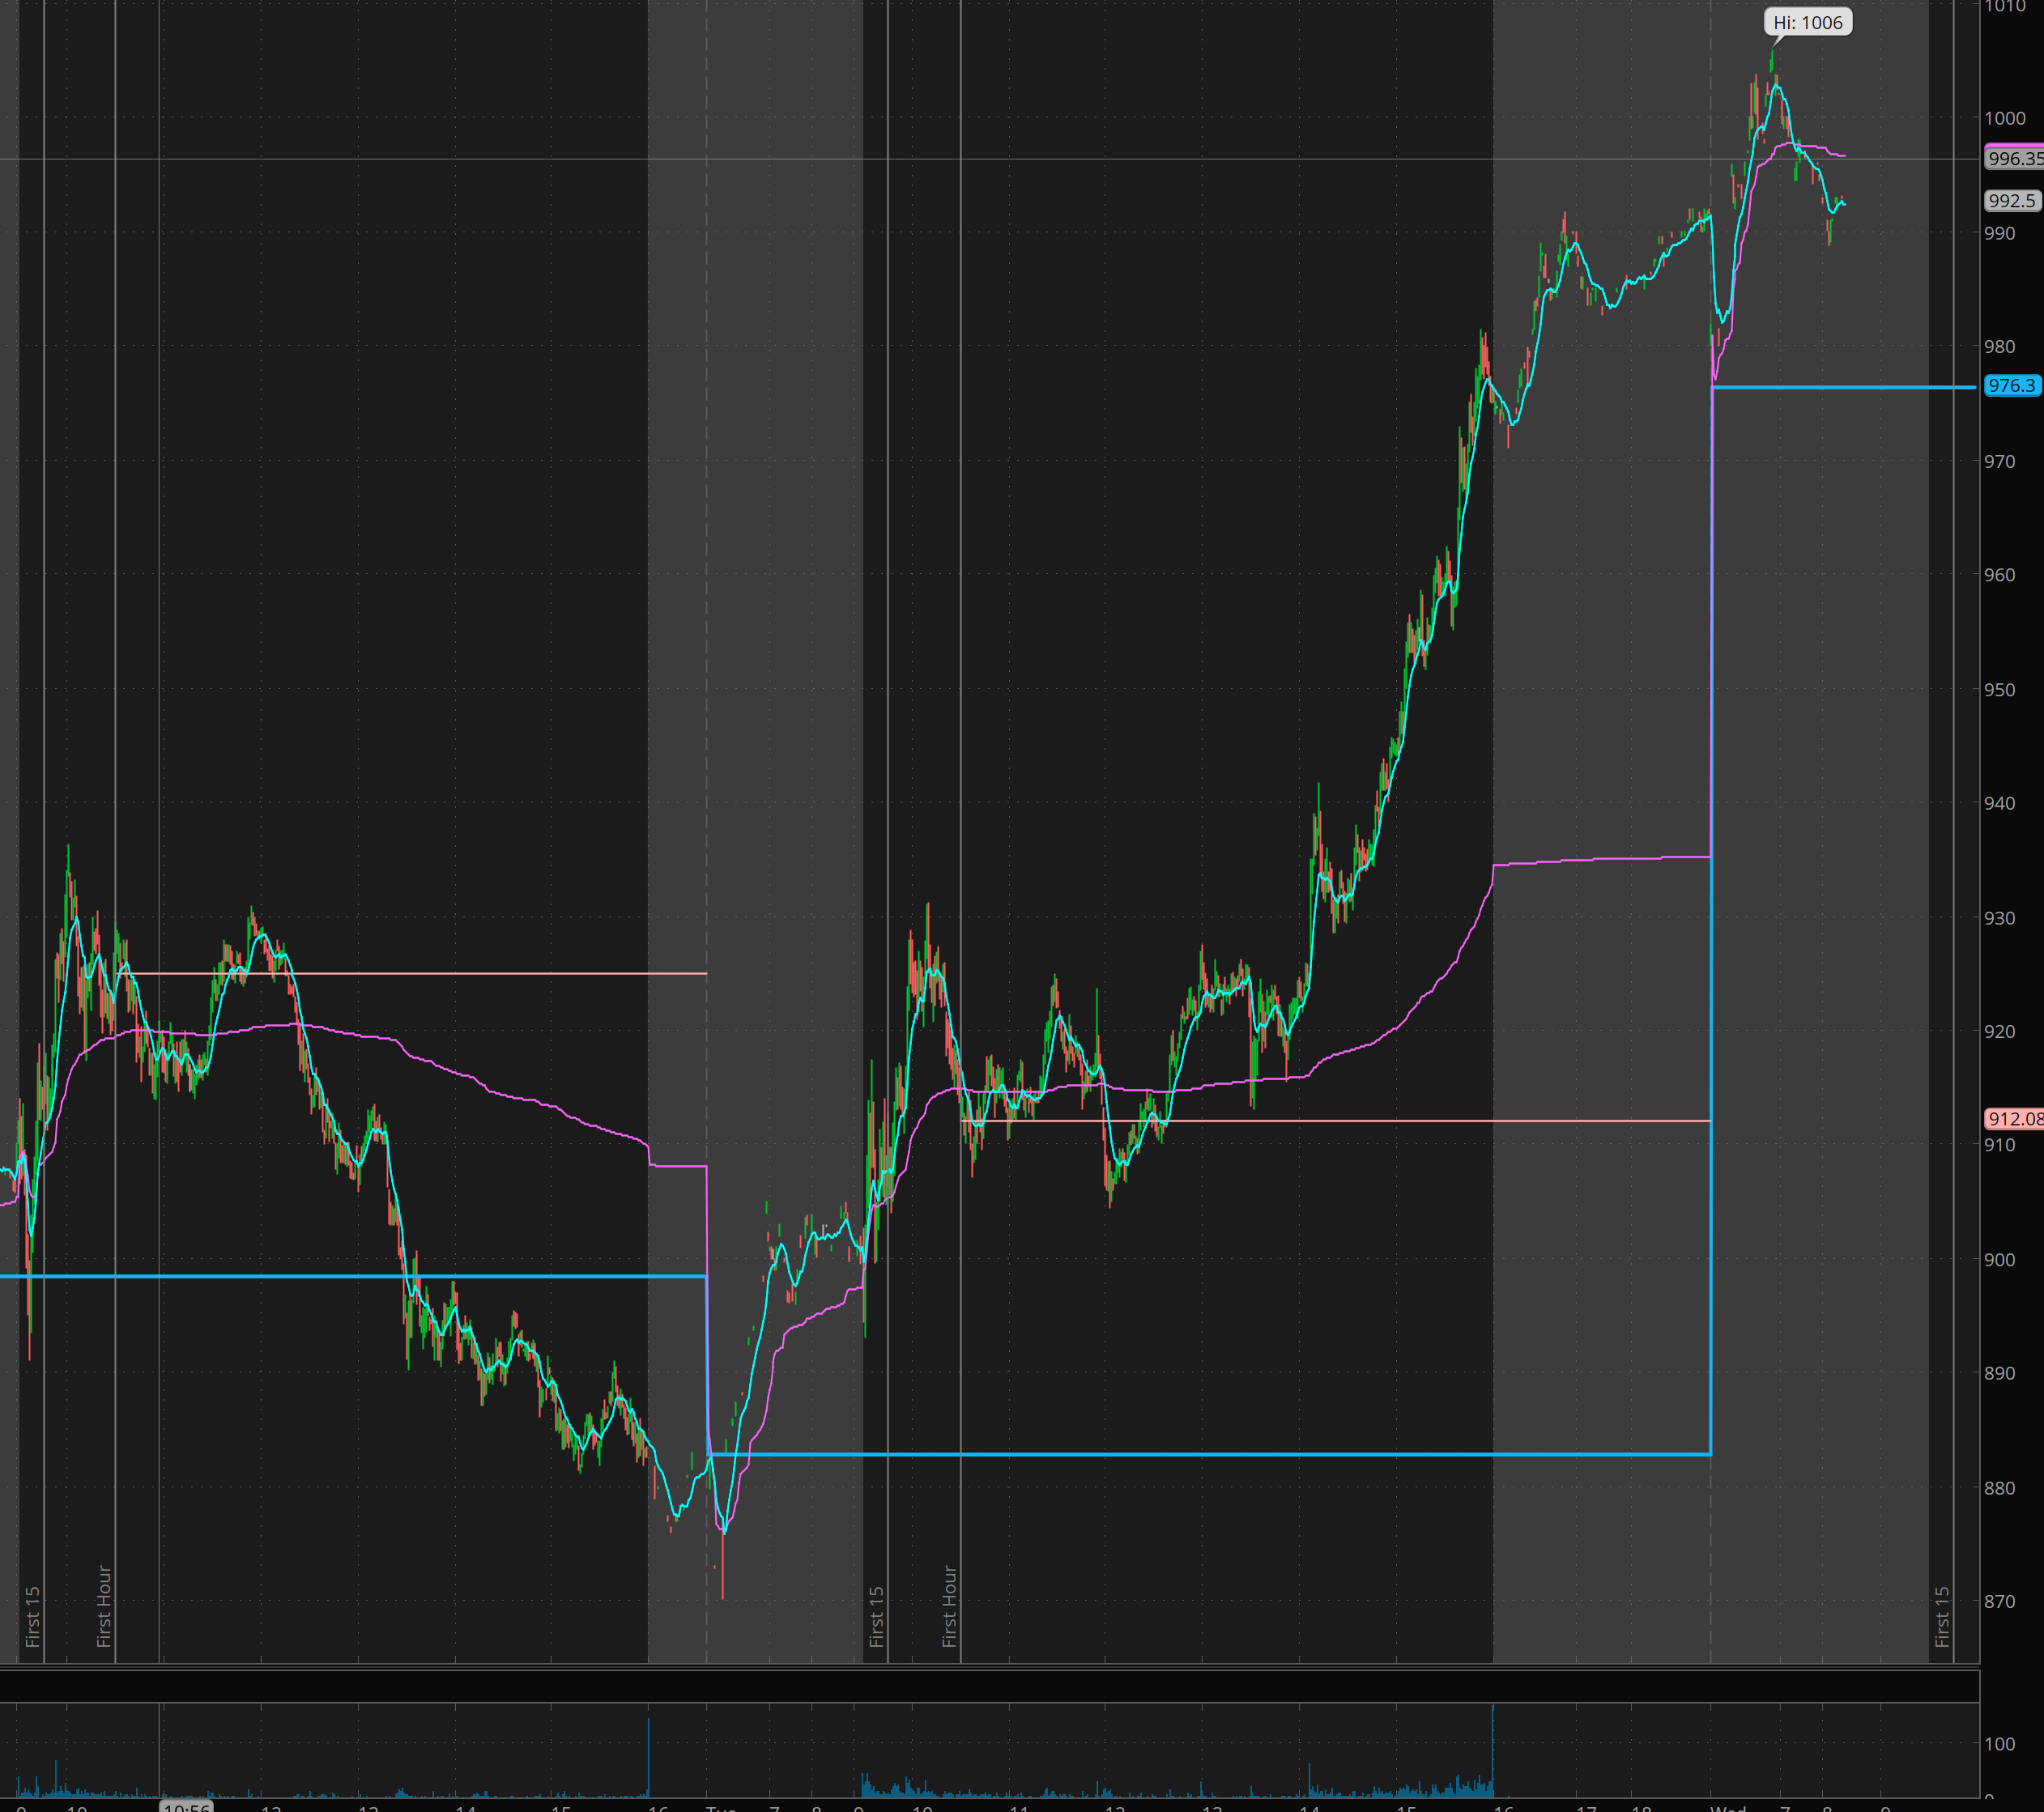Select the long blue horizontal line near 883
Viewport: 2044px width, 1812px height.
click(x=1200, y=1454)
